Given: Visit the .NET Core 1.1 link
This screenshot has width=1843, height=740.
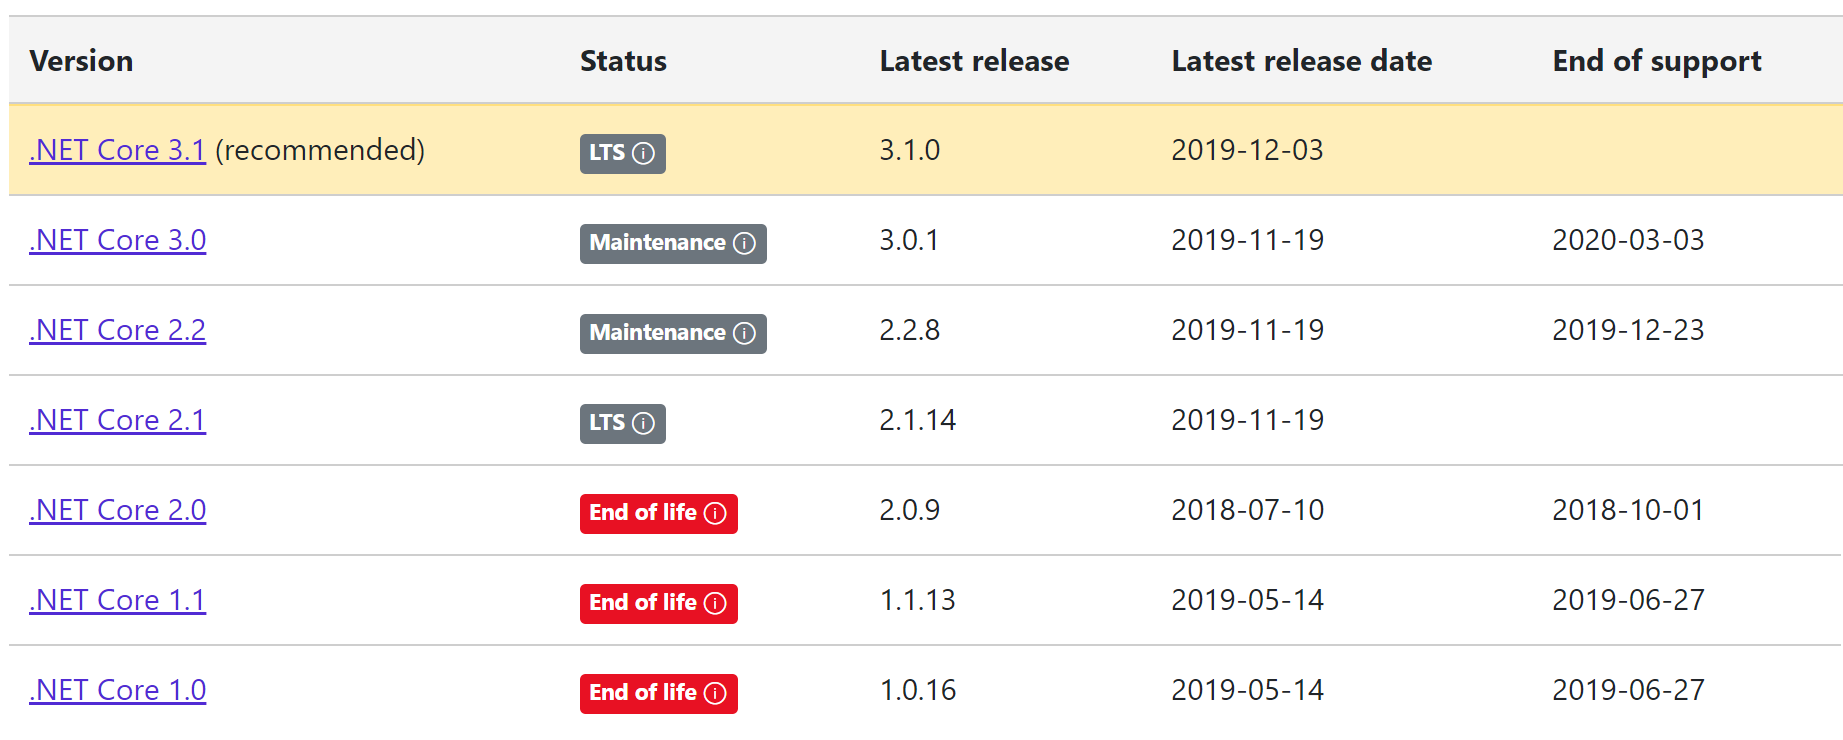Looking at the screenshot, I should tap(117, 600).
